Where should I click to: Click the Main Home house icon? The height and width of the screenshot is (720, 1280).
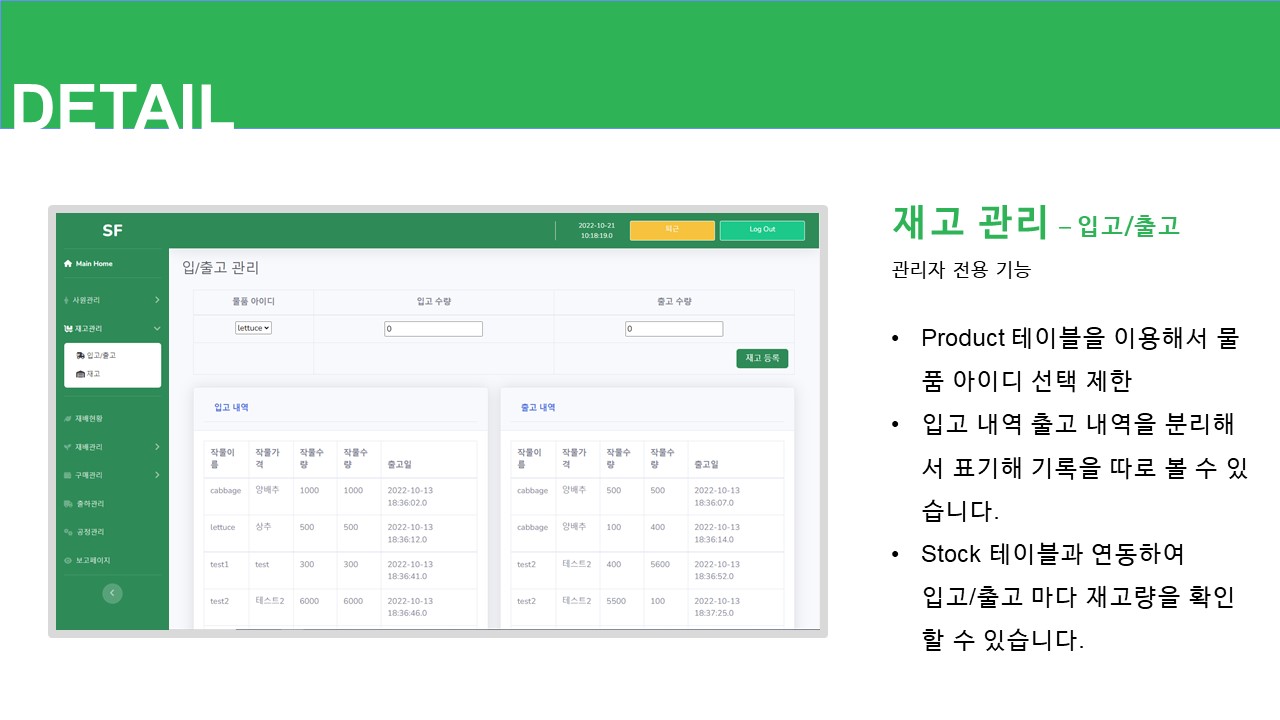(x=68, y=264)
